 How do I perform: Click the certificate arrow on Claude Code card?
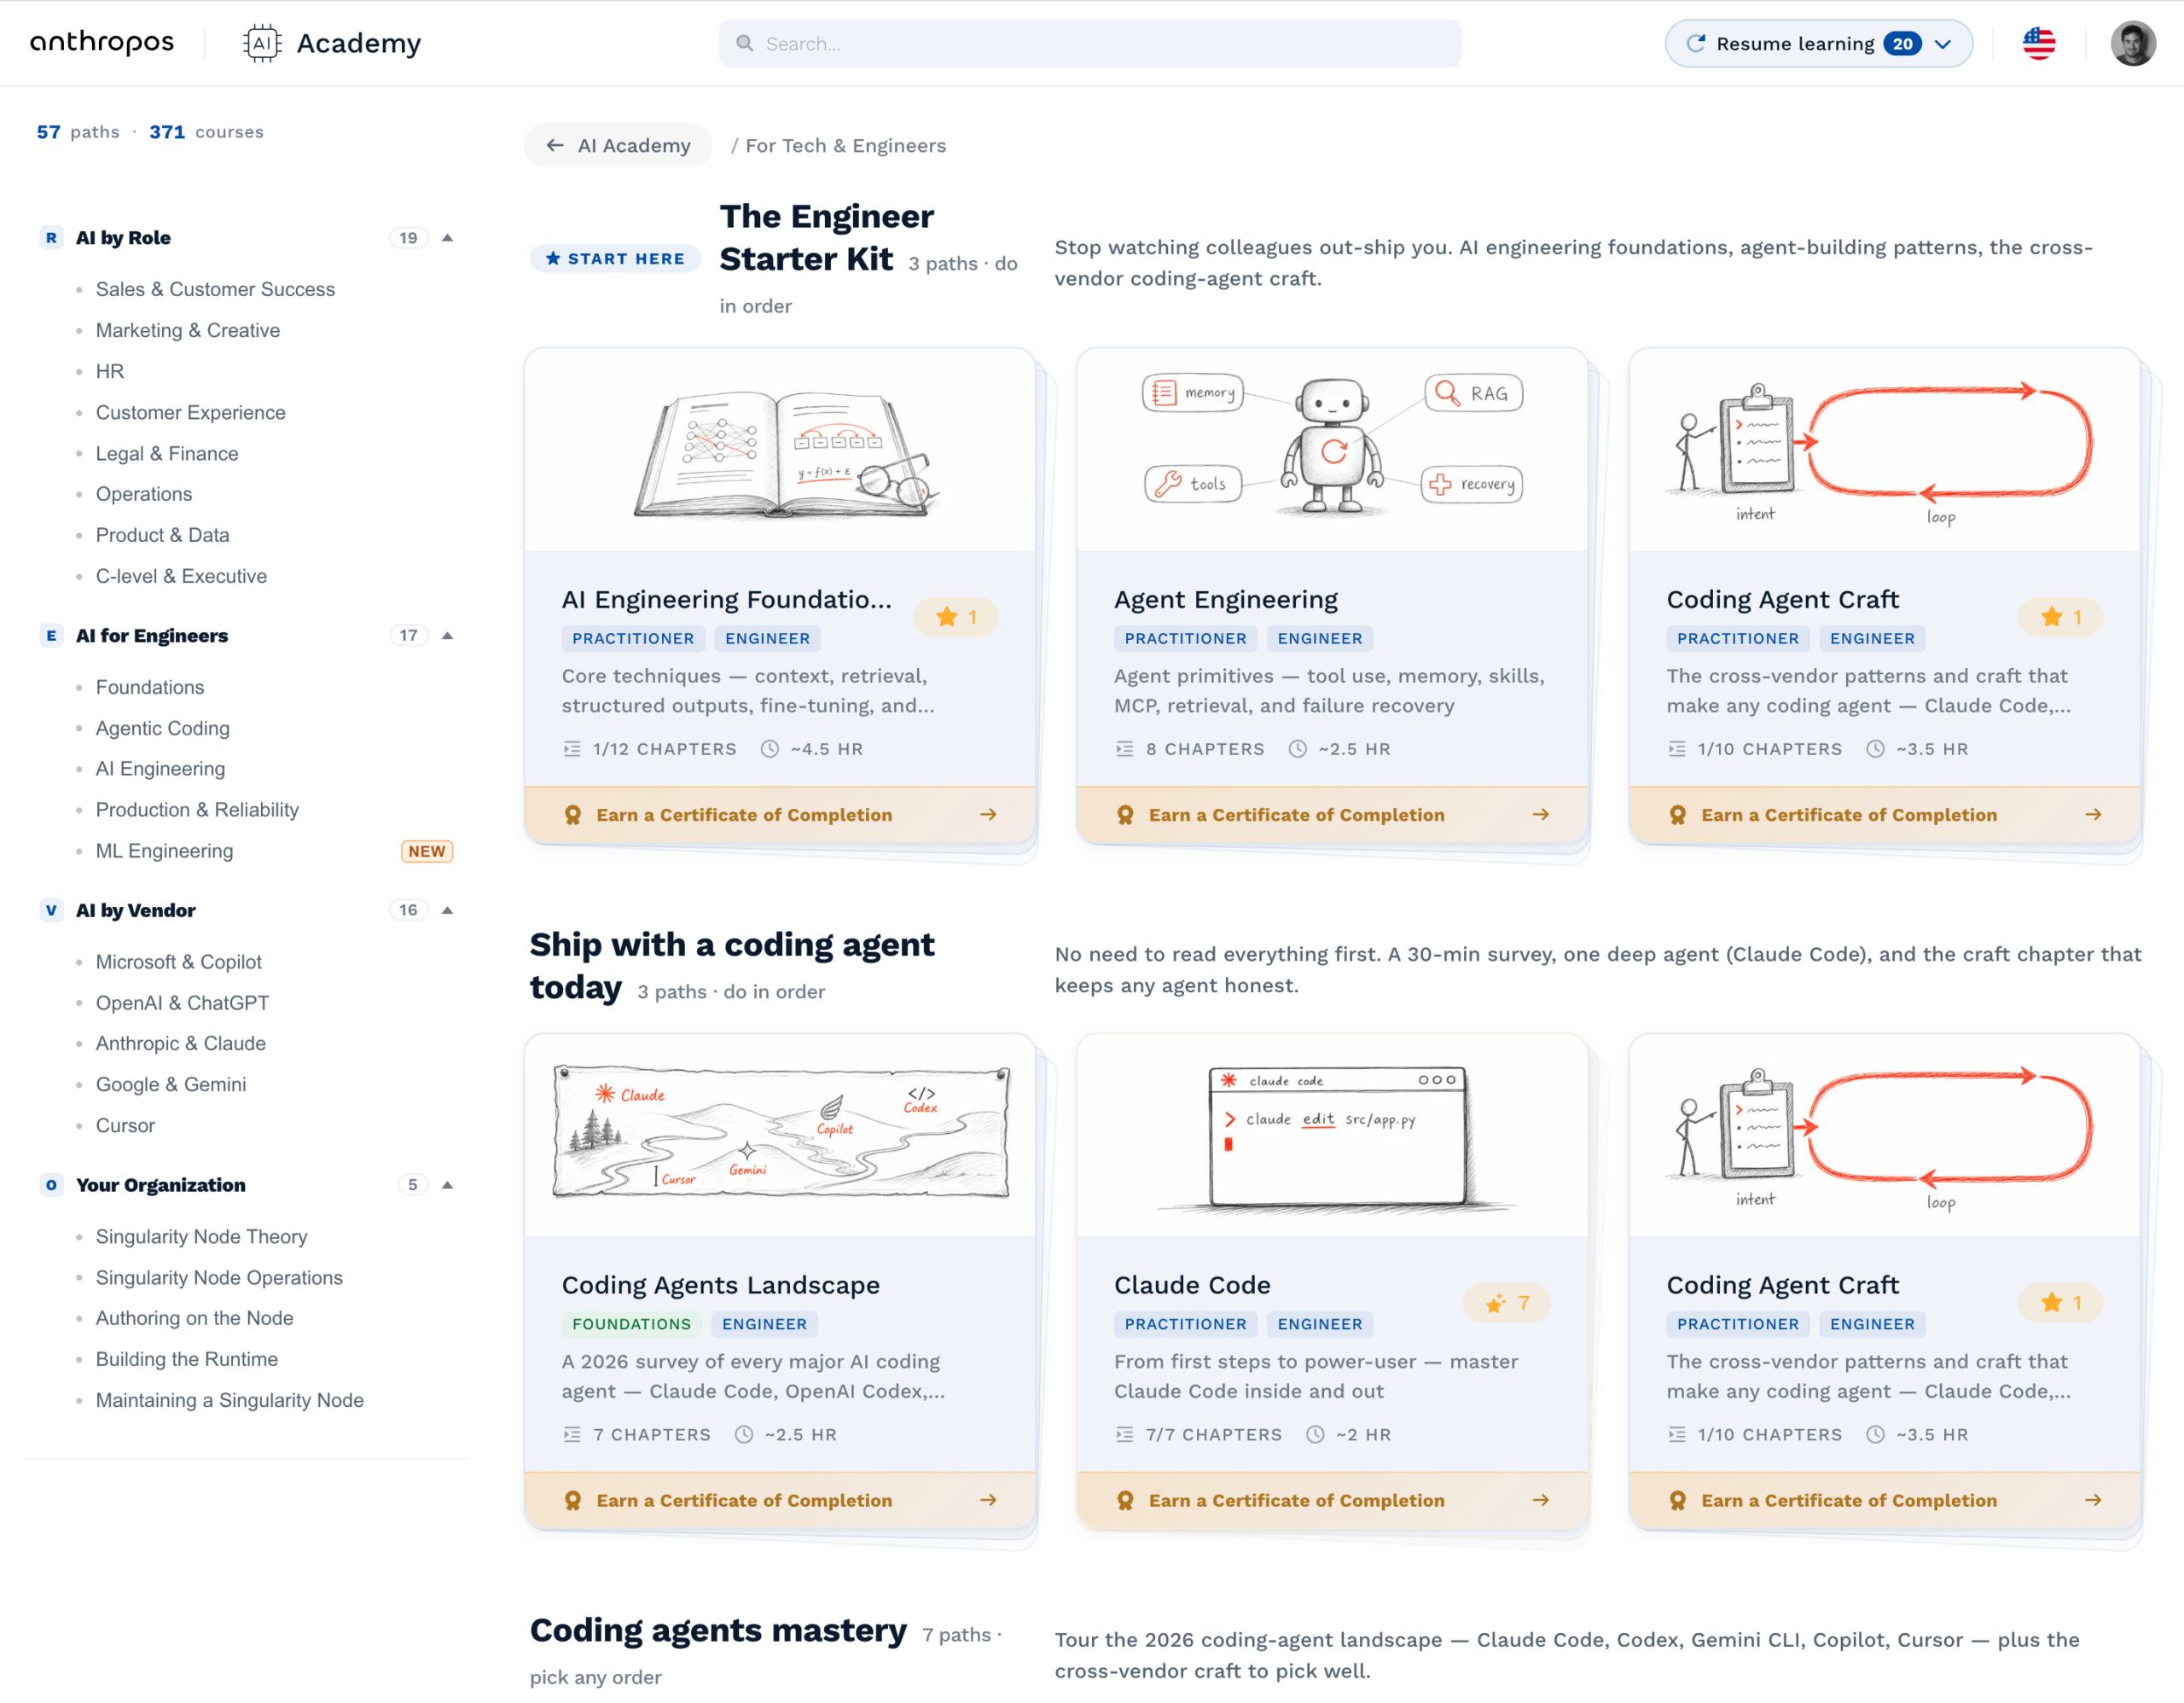(1541, 1500)
